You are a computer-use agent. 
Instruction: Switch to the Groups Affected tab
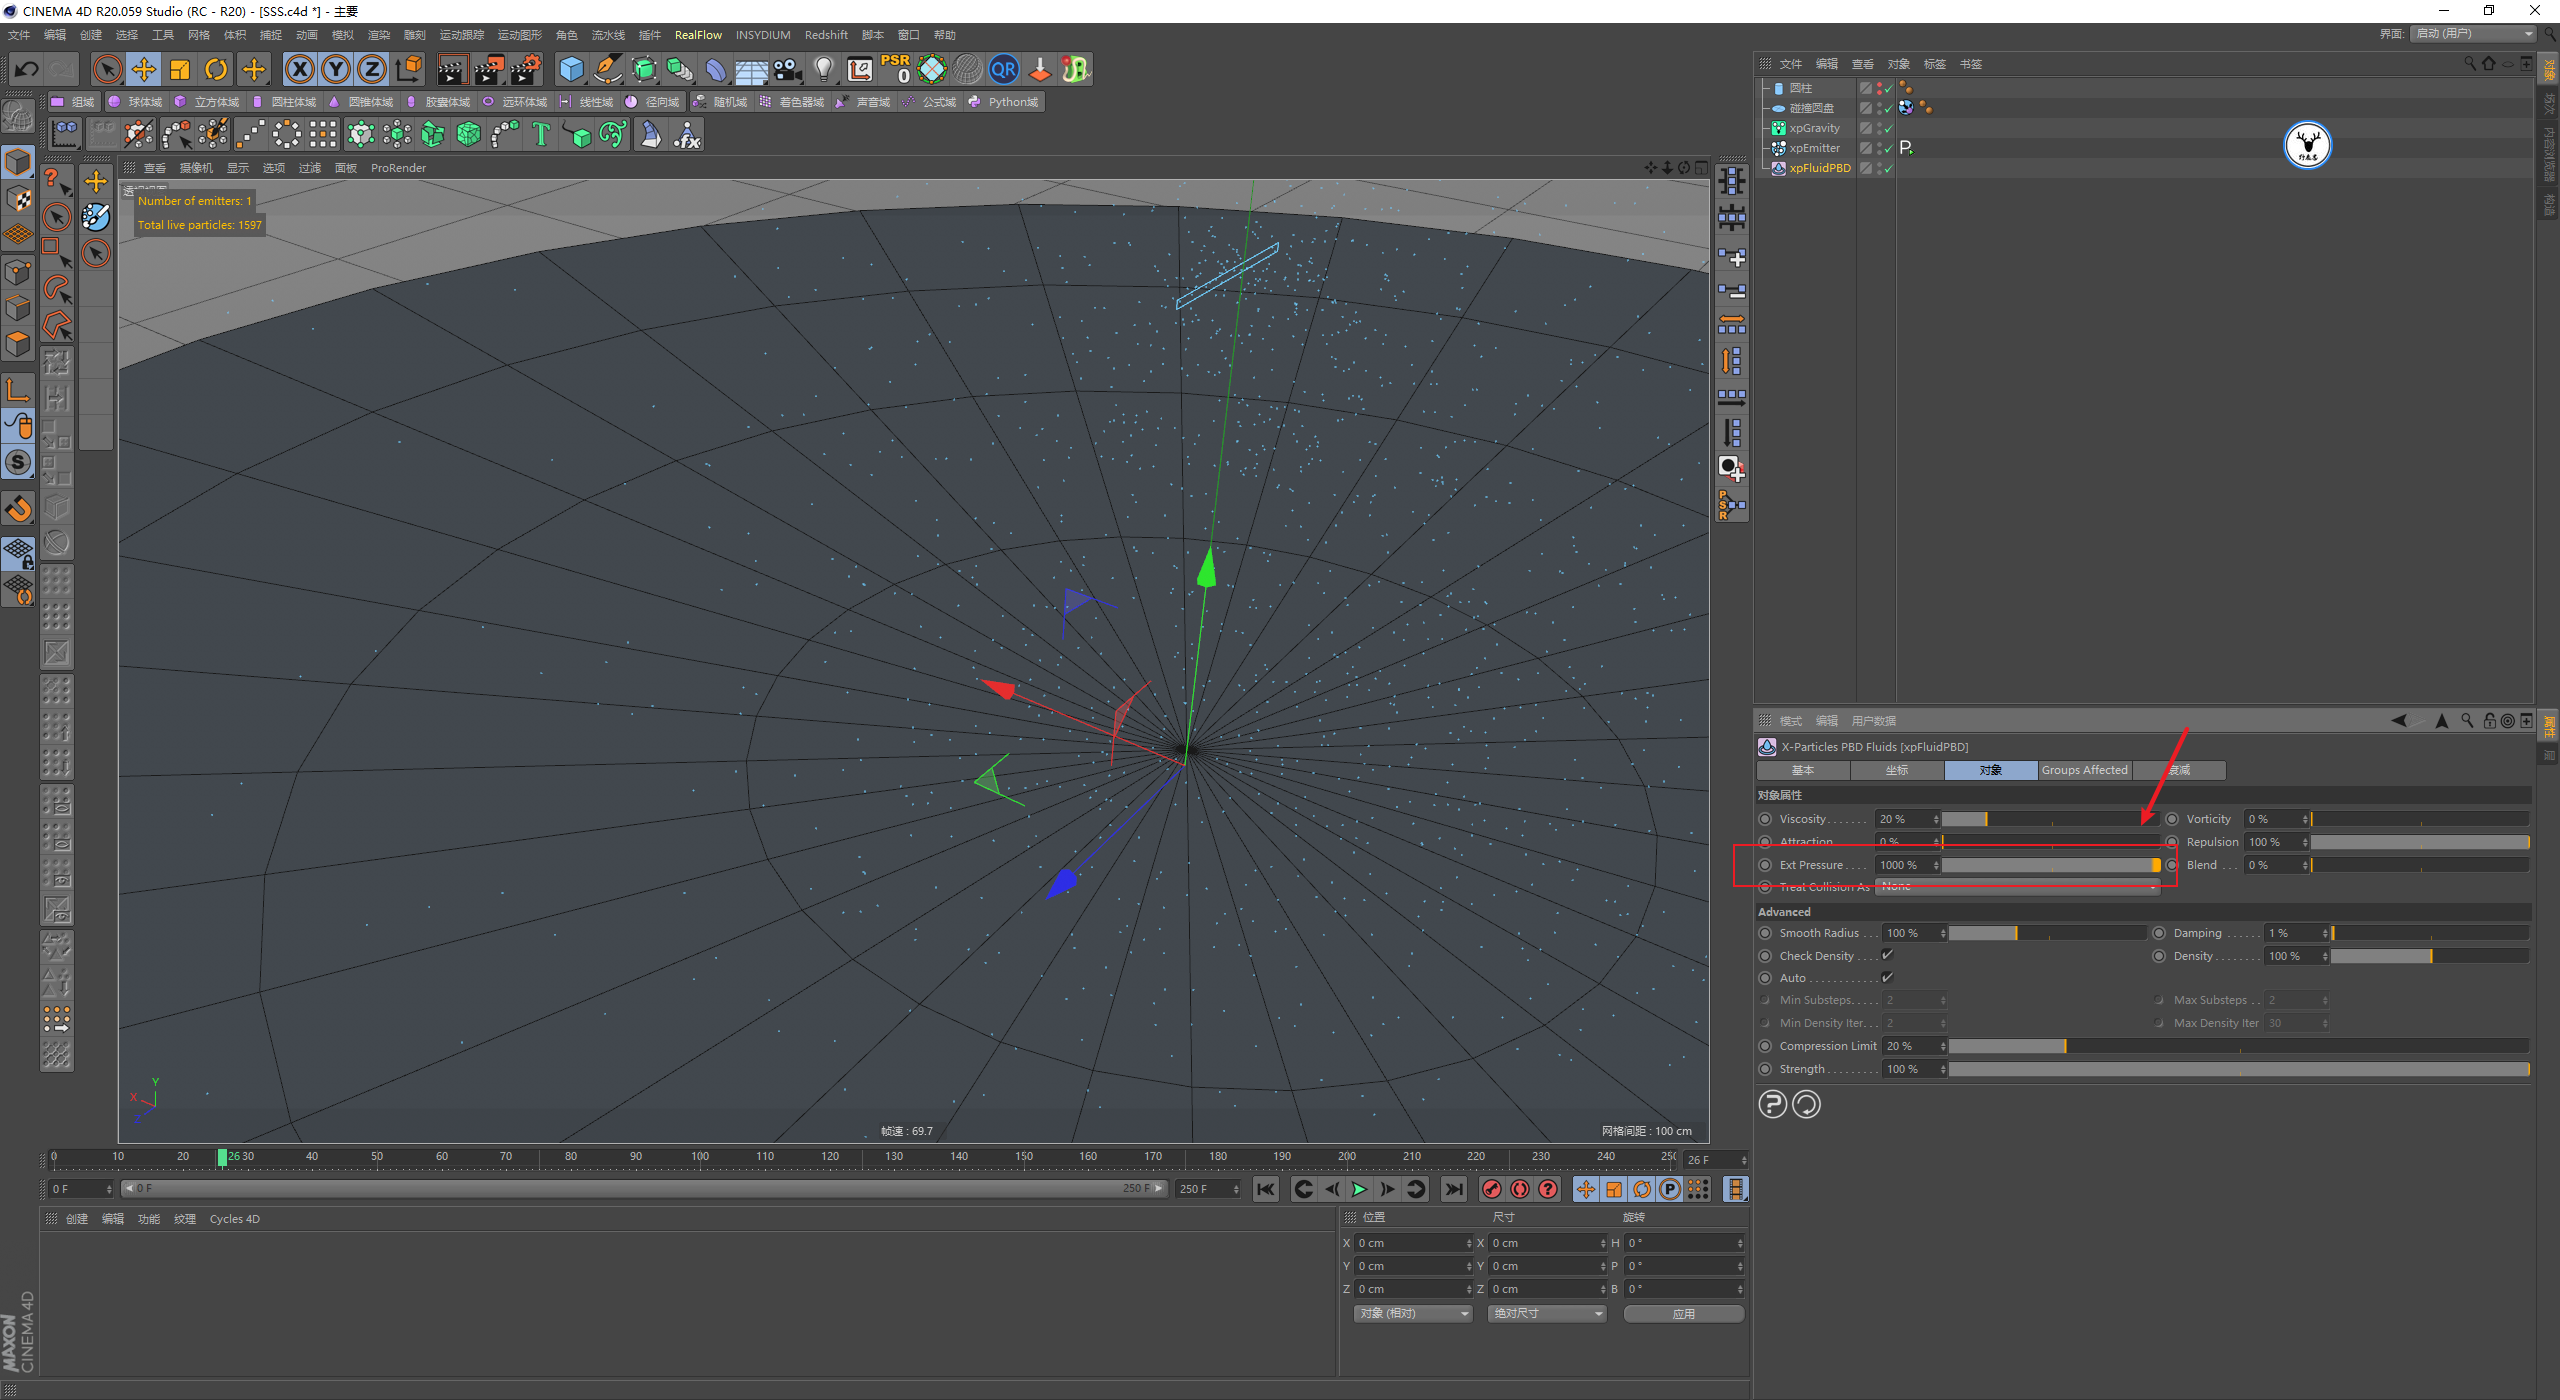pyautogui.click(x=2084, y=770)
